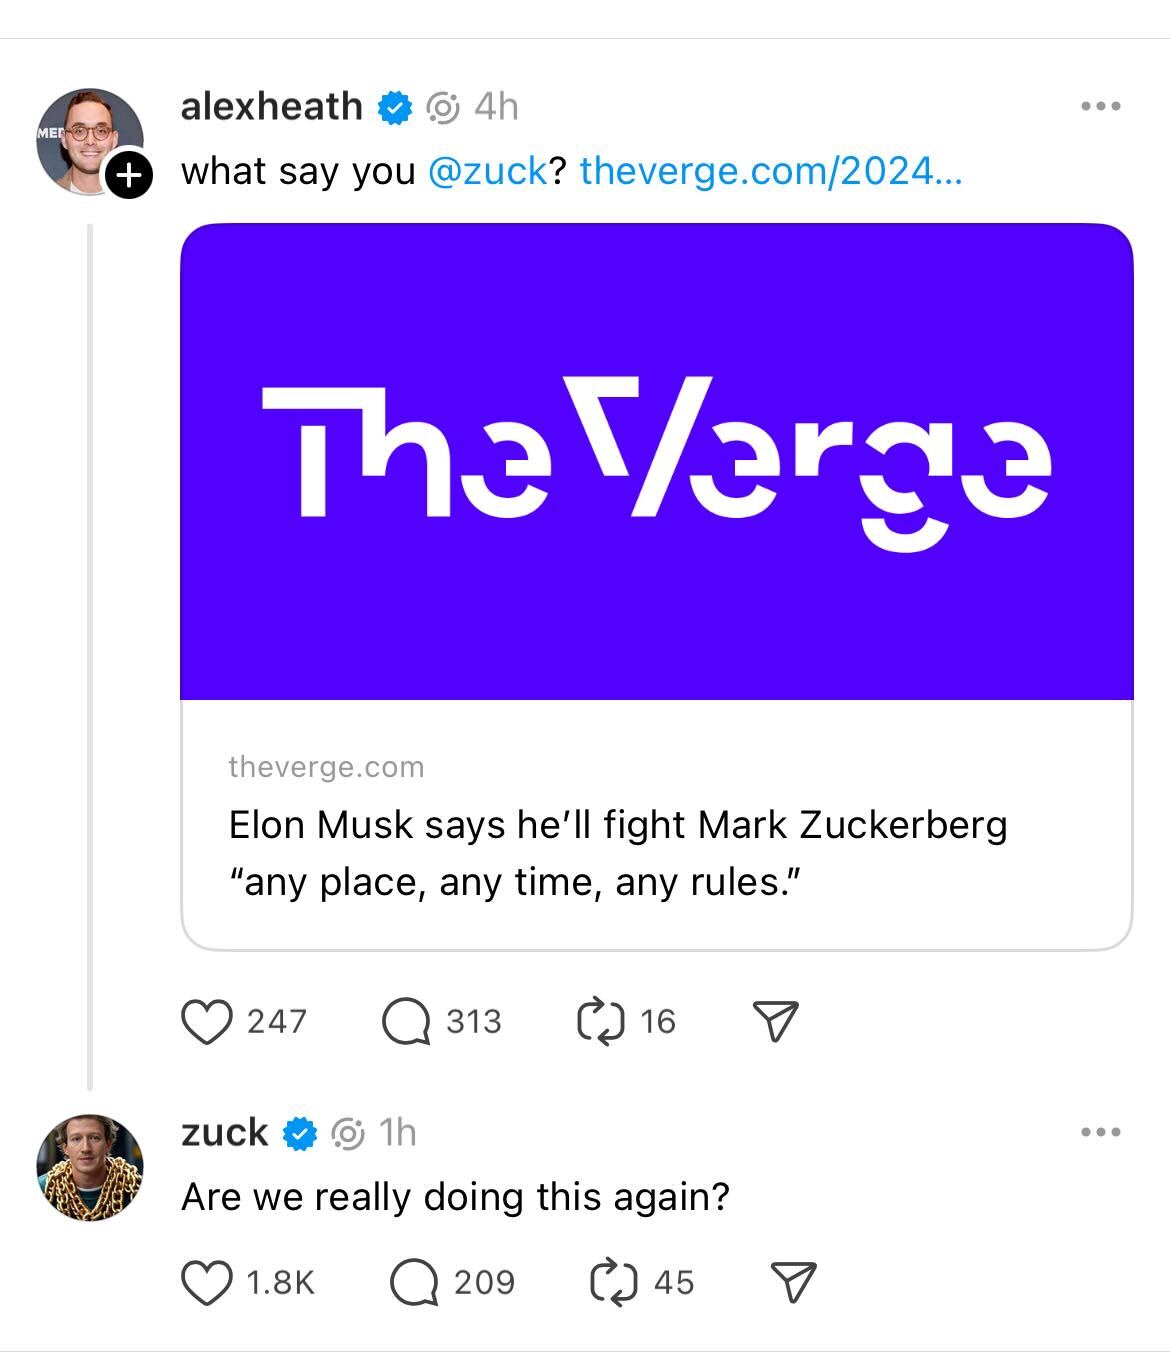This screenshot has height=1367, width=1170.
Task: Open The Verge link preview image
Action: point(657,462)
